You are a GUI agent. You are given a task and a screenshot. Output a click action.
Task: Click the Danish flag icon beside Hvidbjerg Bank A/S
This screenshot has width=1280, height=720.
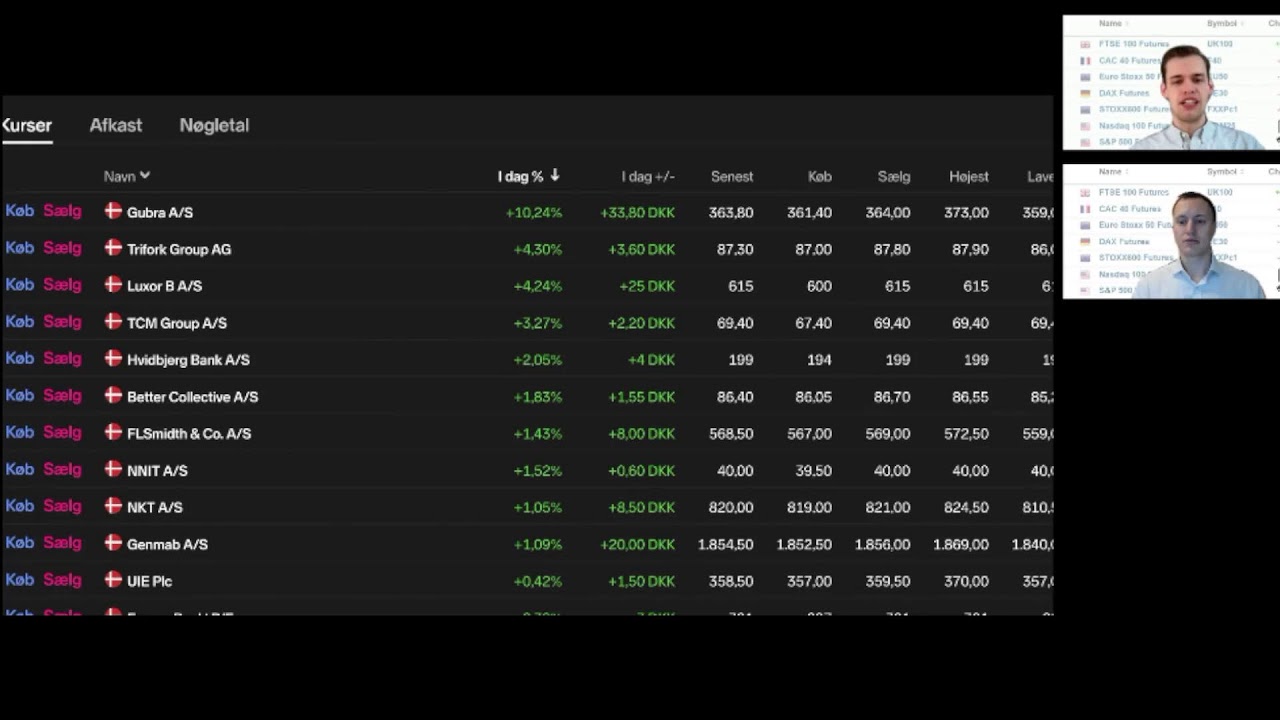pos(113,358)
